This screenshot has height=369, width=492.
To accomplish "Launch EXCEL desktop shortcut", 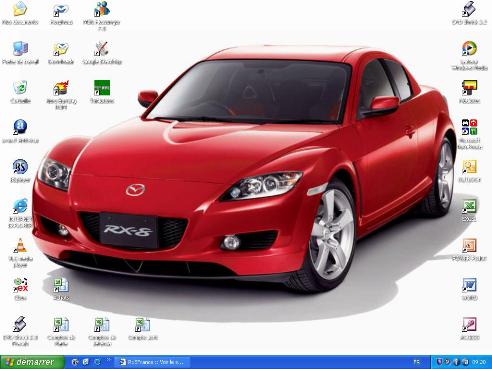I will click(469, 206).
